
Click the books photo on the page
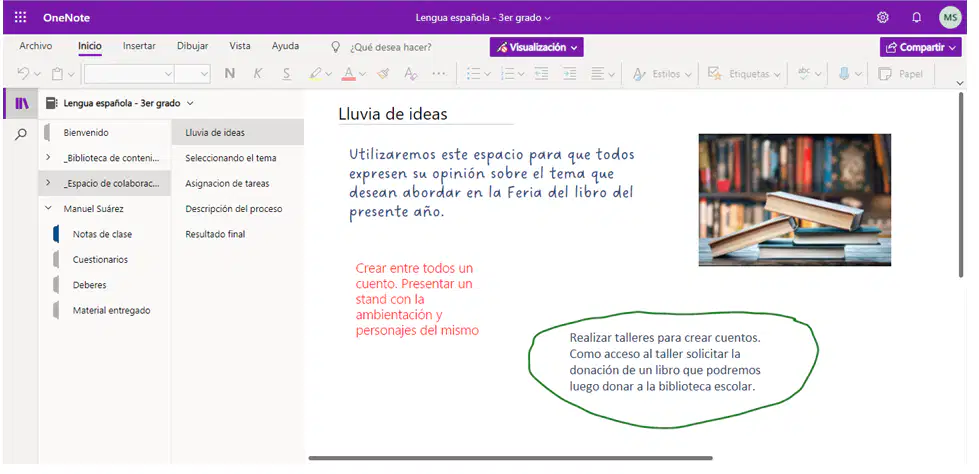click(x=795, y=200)
